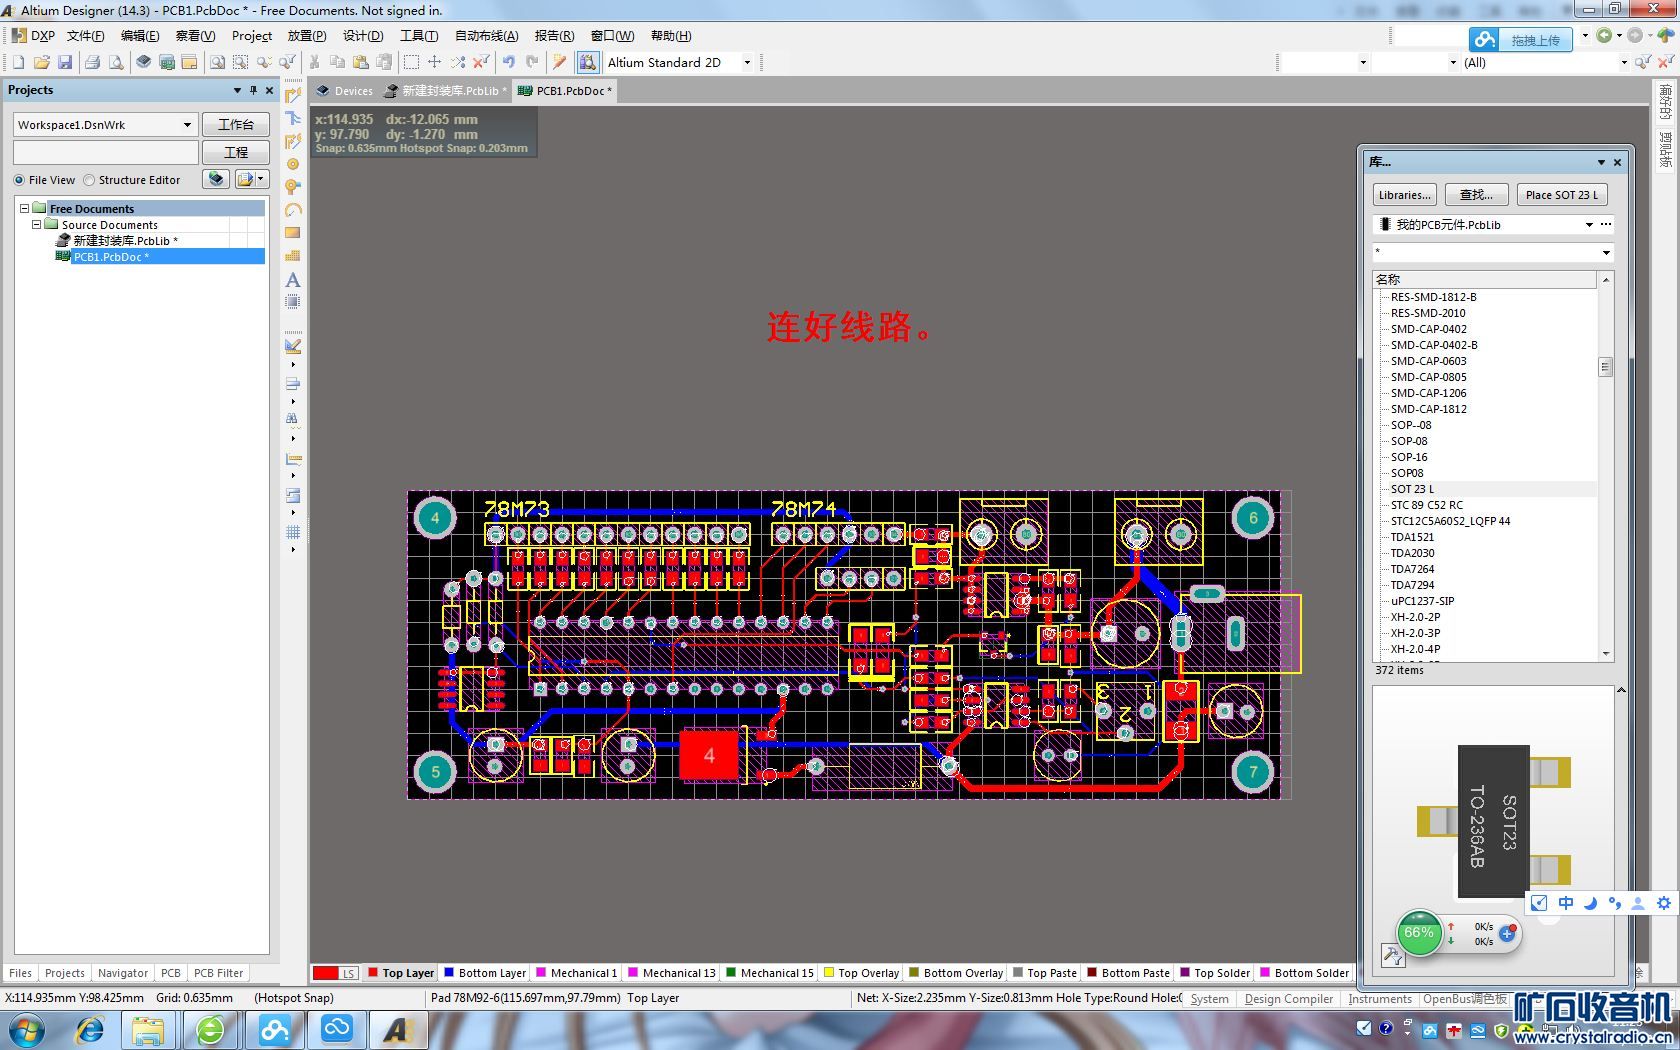Open the Workspace1.DsnWrk dropdown
This screenshot has height=1050, width=1680.
click(187, 125)
